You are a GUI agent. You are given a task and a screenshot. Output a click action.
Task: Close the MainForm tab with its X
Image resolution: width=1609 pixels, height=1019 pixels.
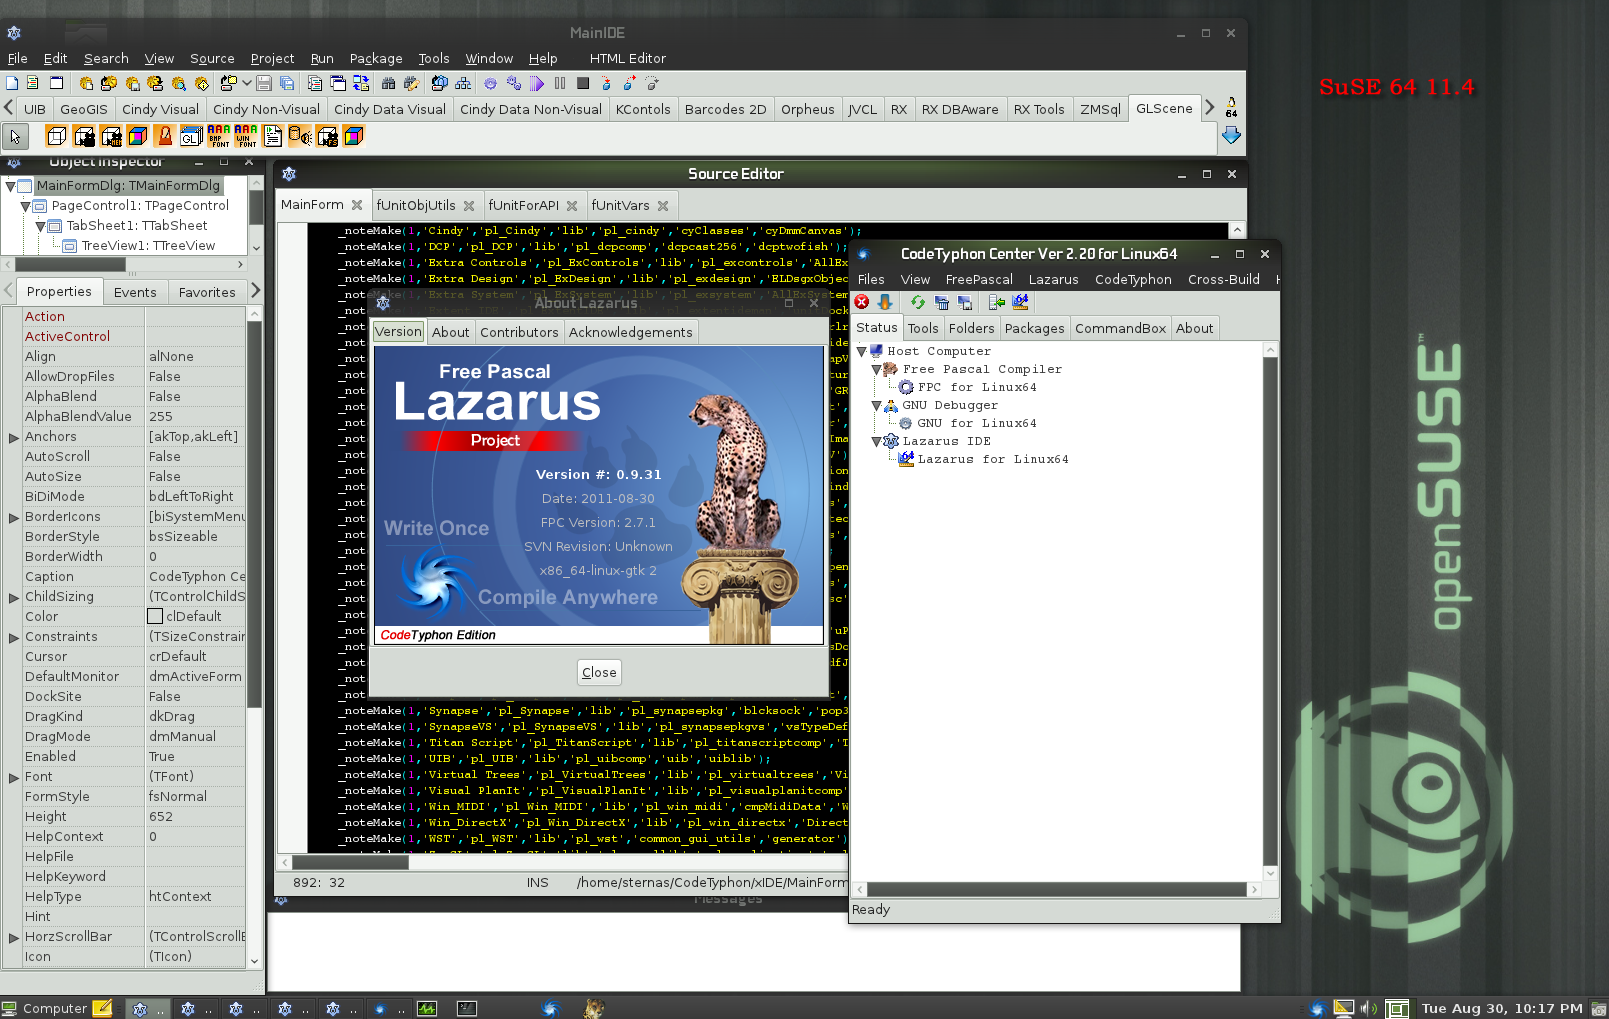click(356, 205)
